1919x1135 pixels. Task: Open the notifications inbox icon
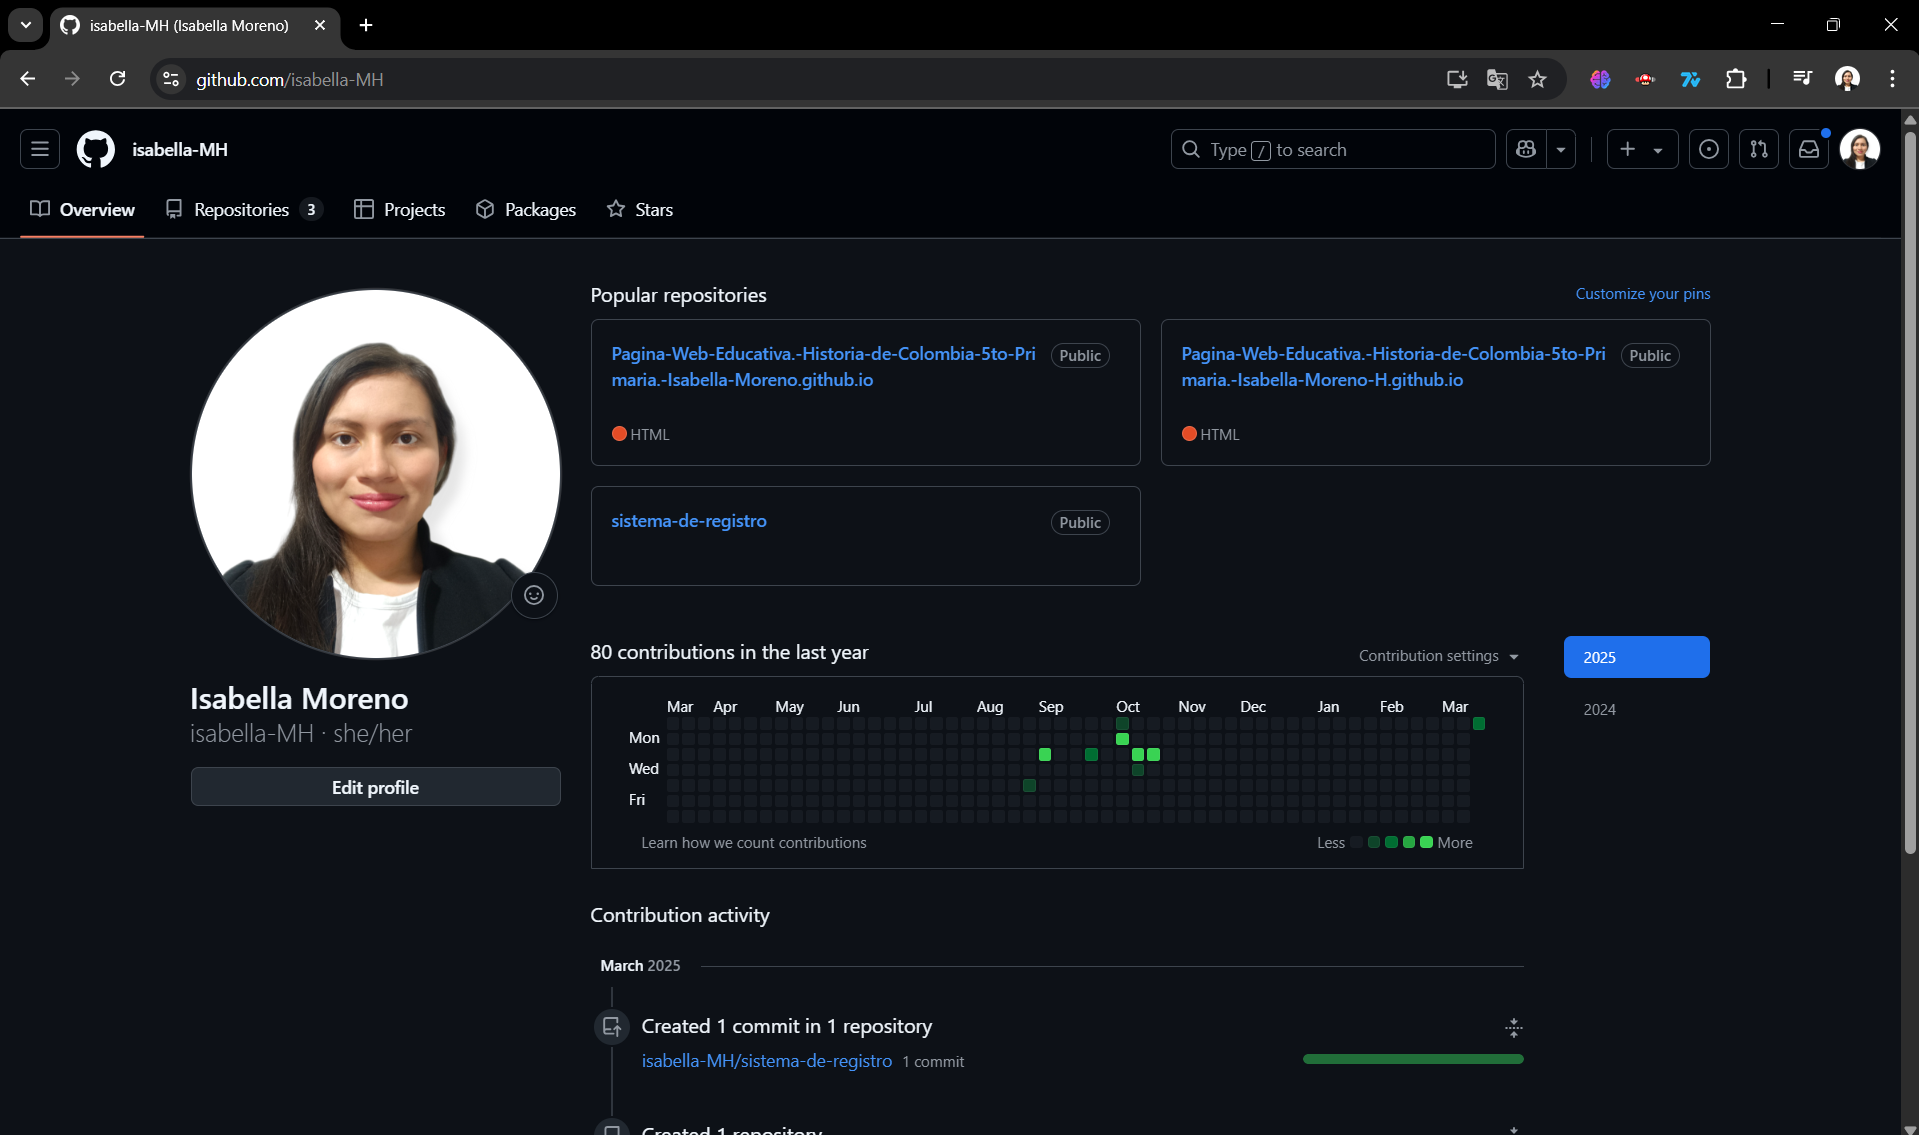tap(1809, 149)
